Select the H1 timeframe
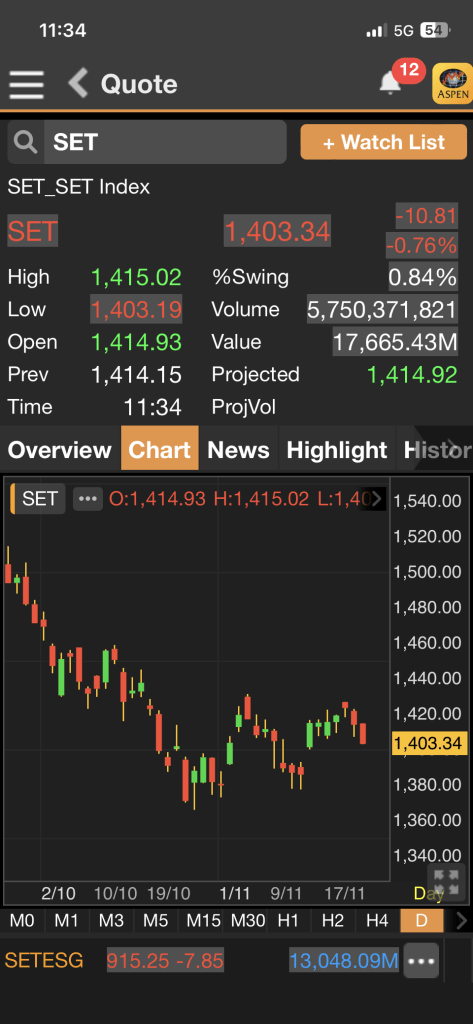The image size is (473, 1024). point(288,921)
